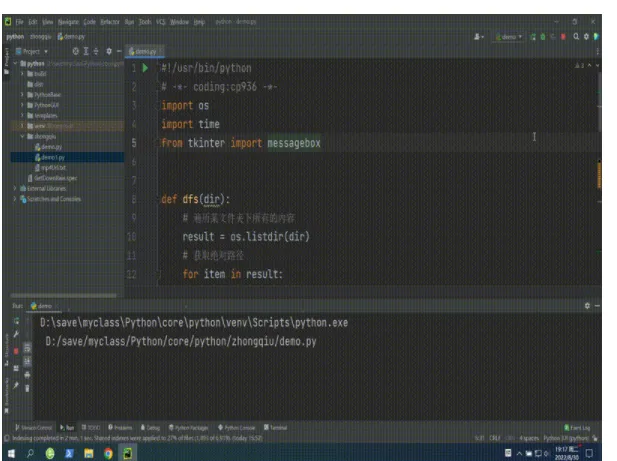Clear output with the trash icon in the Run panel
This screenshot has width=617, height=461.
tap(27, 388)
